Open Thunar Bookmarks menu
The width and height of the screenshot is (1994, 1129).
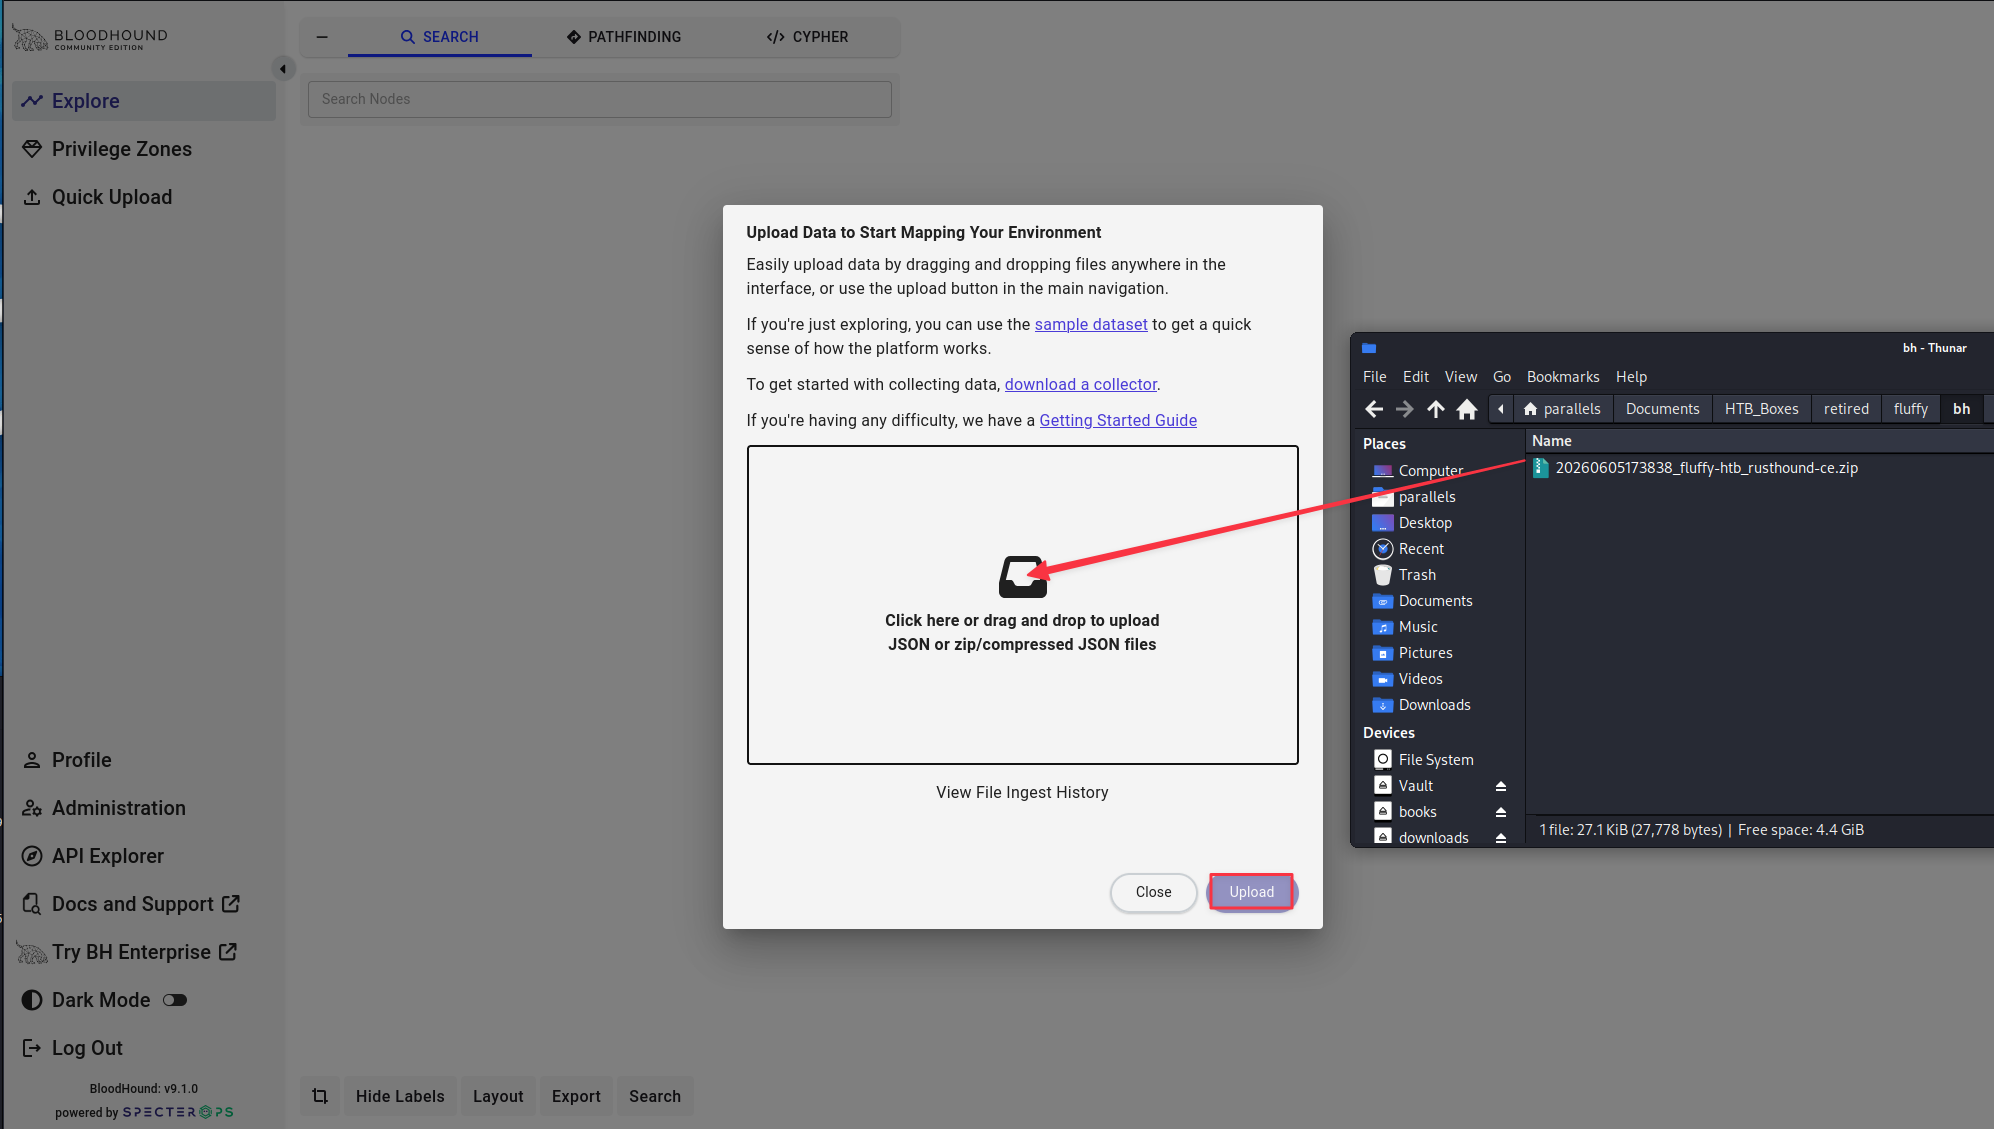[x=1563, y=377]
